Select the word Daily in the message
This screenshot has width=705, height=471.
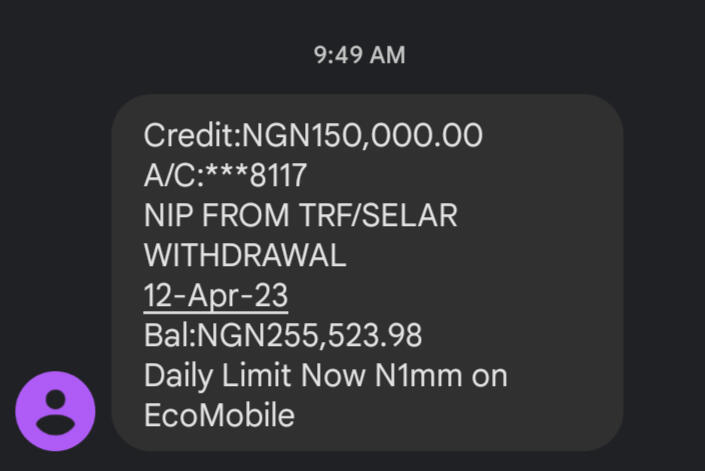[178, 377]
